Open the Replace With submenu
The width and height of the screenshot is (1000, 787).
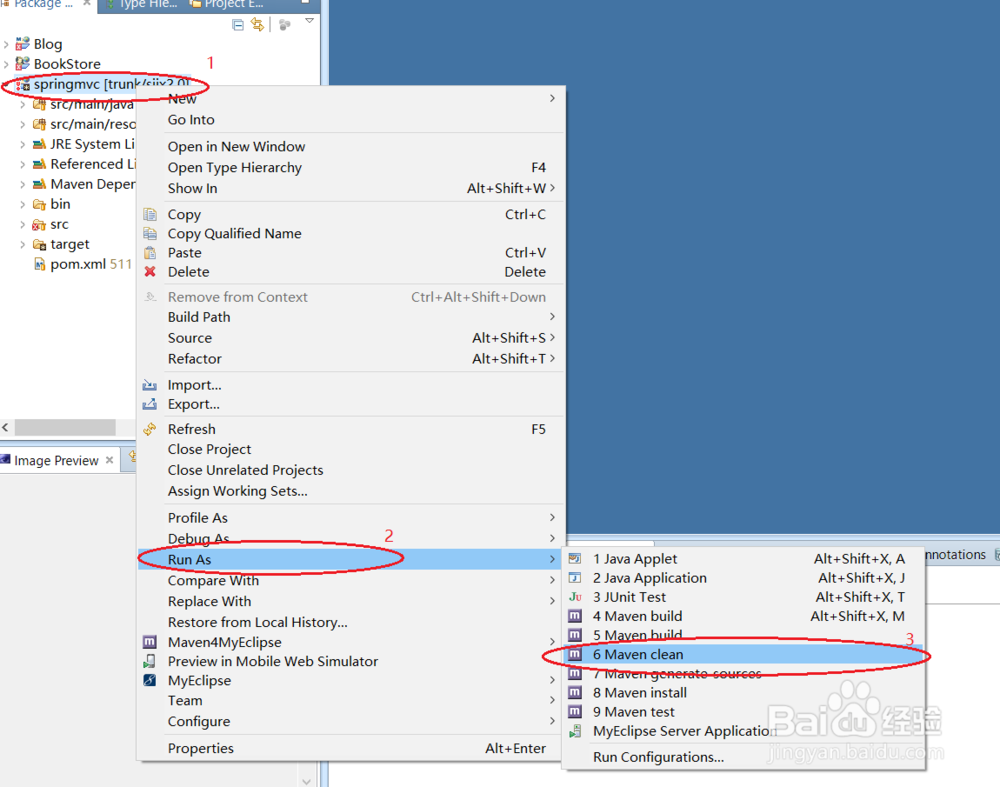point(351,601)
